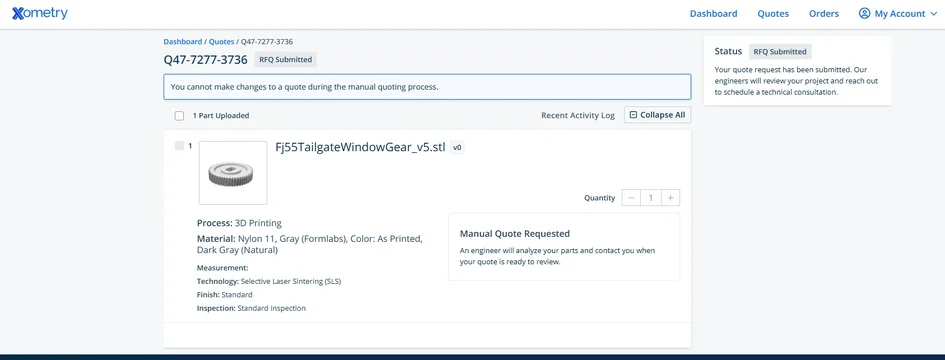This screenshot has height=360, width=945.
Task: Follow the Quotes breadcrumb link
Action: [221, 42]
